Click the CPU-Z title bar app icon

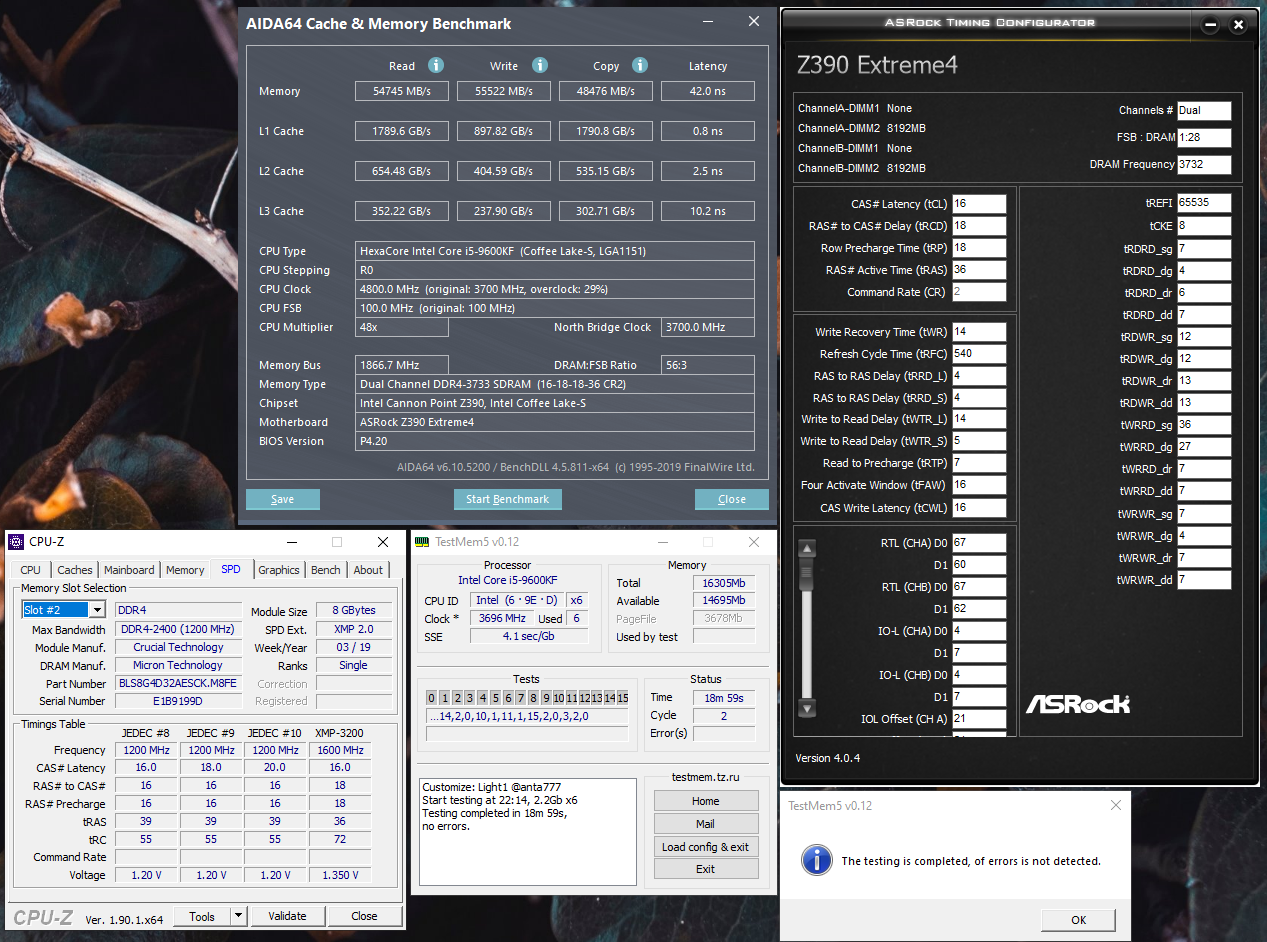[x=16, y=542]
